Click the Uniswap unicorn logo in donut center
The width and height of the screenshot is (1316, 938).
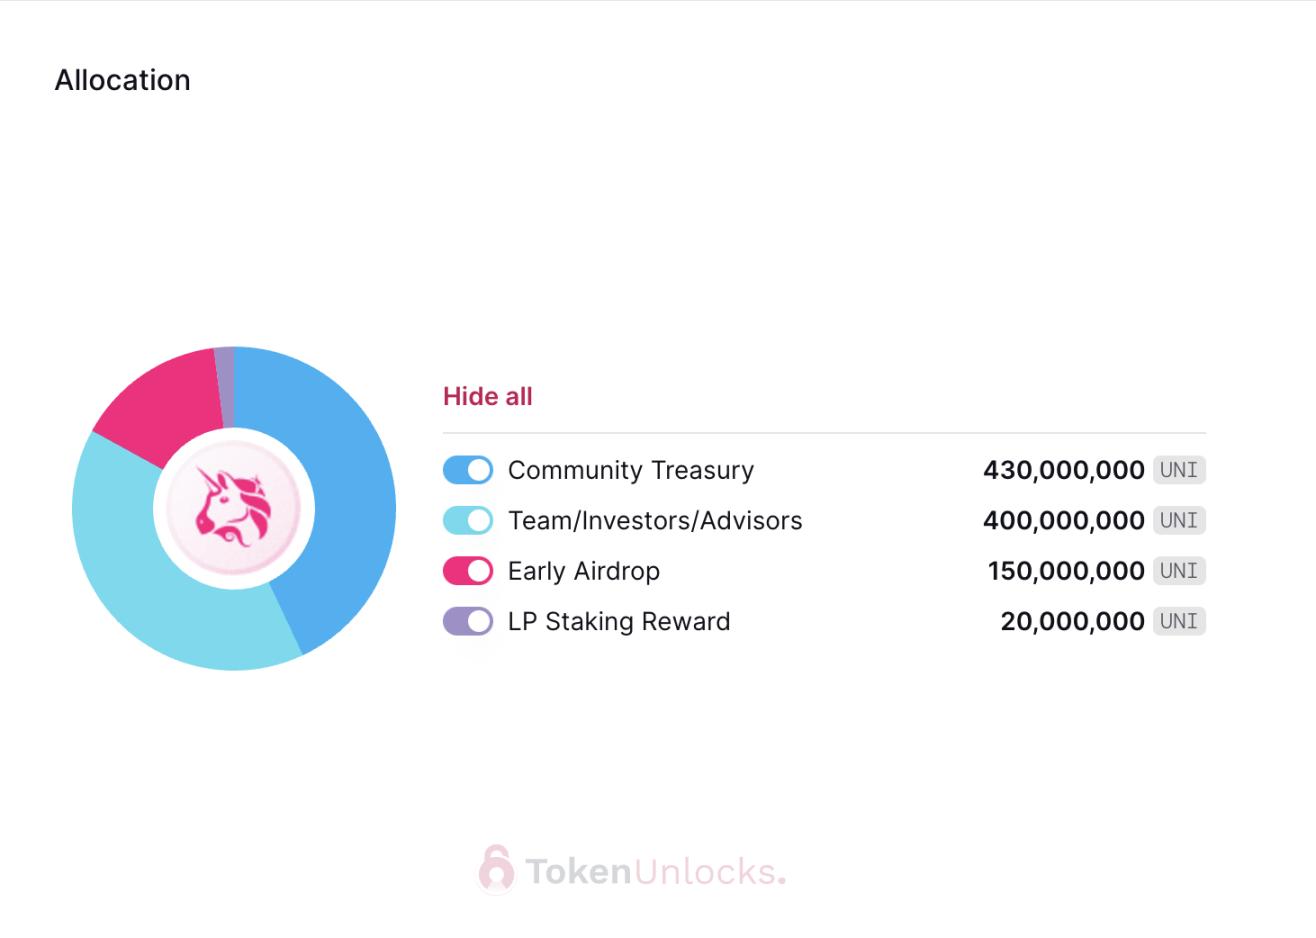233,508
